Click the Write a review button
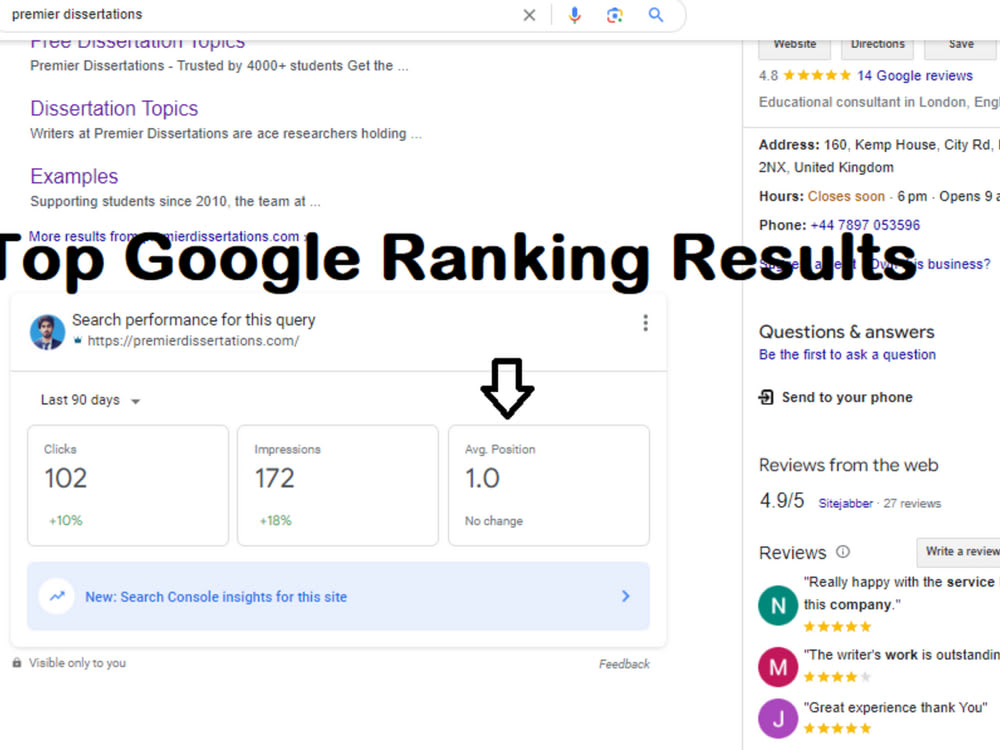 tap(959, 552)
